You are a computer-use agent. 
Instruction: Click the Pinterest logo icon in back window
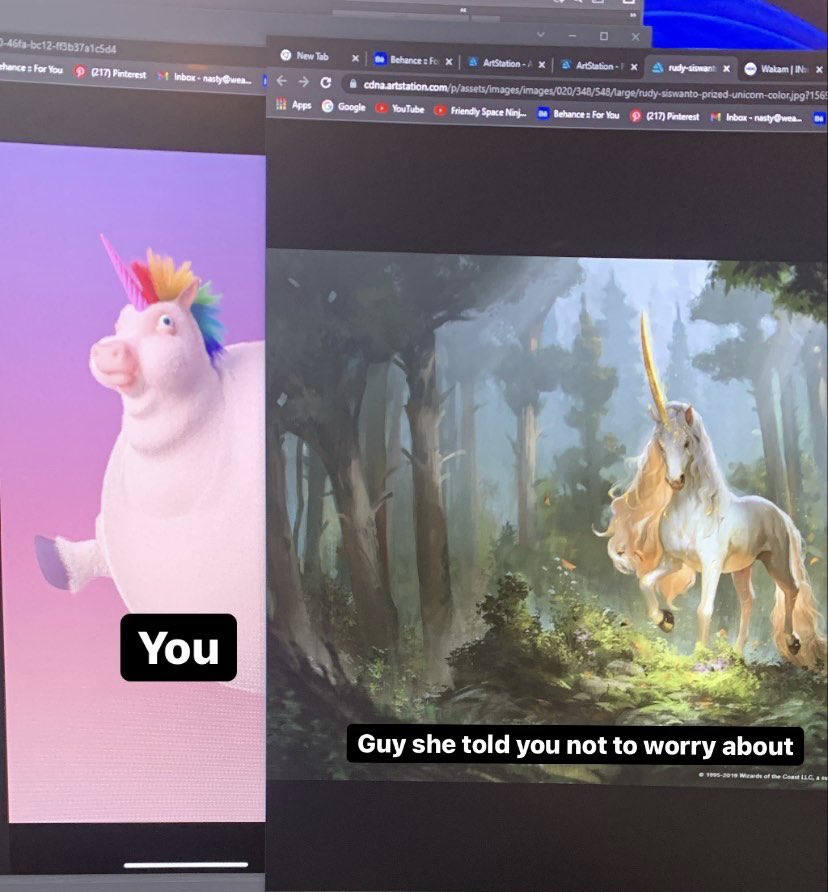pyautogui.click(x=80, y=71)
